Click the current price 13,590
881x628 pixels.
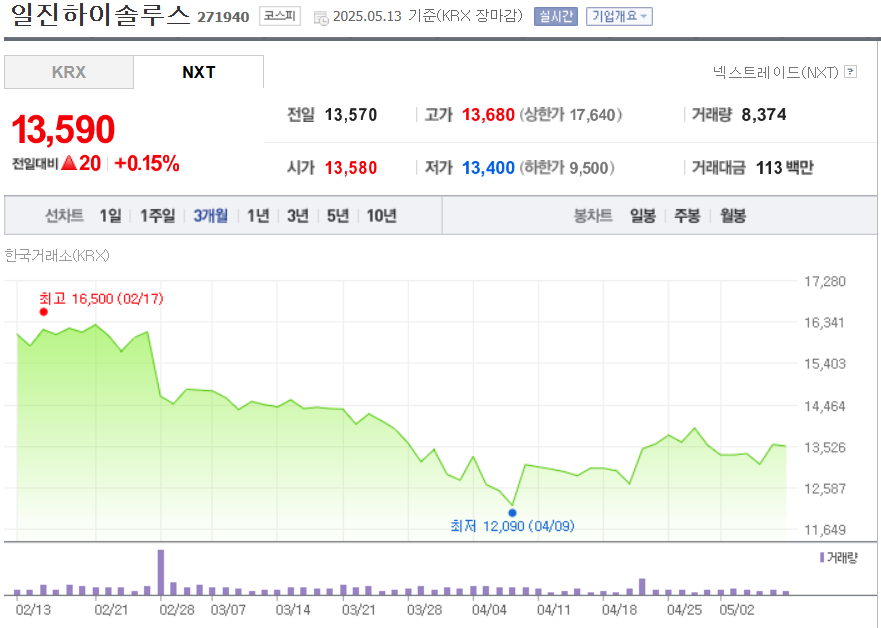click(x=63, y=130)
